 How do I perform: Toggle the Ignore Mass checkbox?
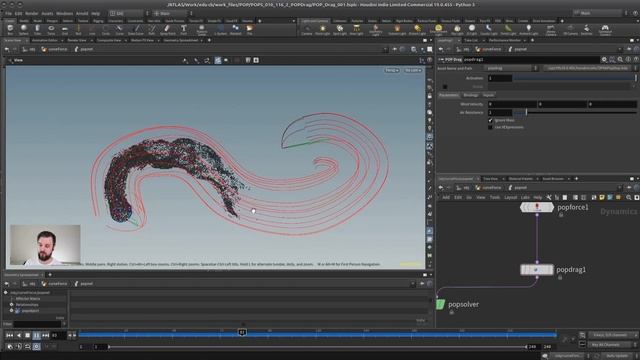pyautogui.click(x=490, y=120)
